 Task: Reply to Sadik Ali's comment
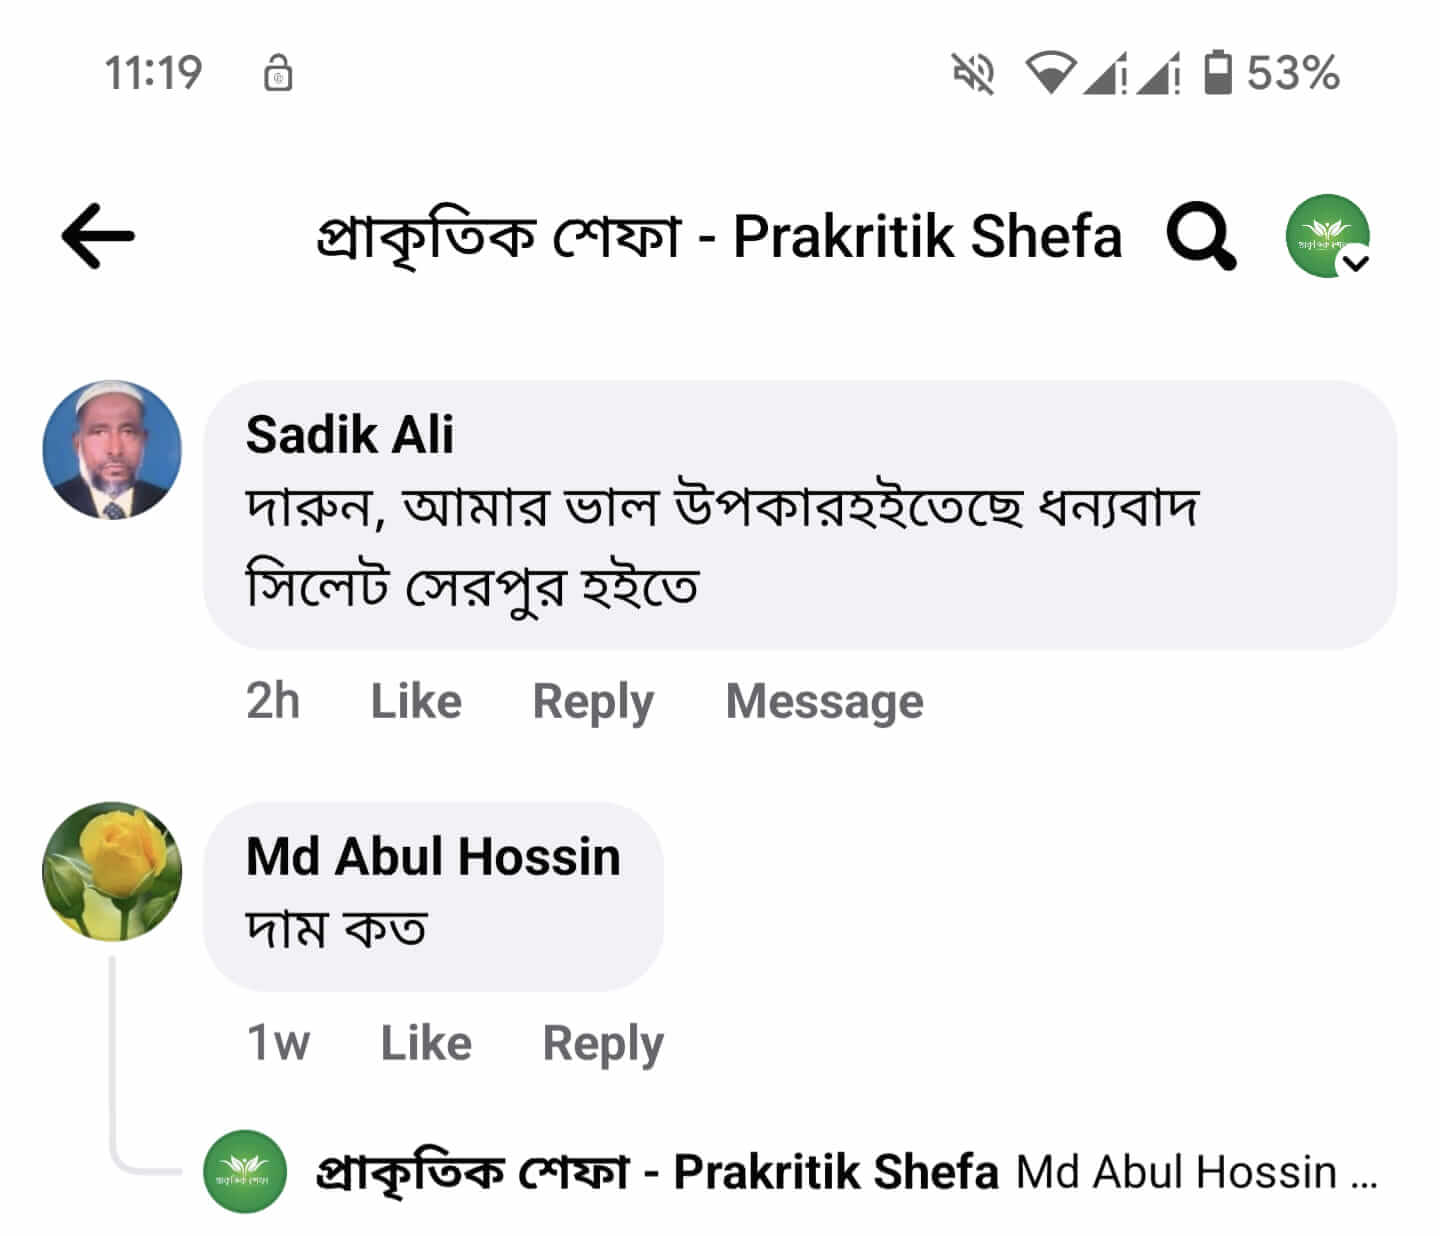click(593, 701)
